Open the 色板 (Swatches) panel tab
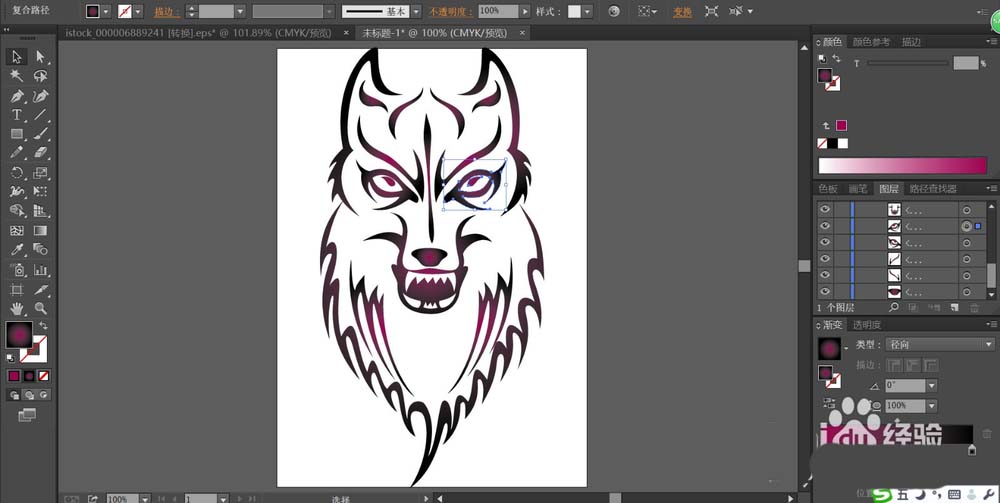Image resolution: width=1000 pixels, height=503 pixels. click(x=828, y=189)
